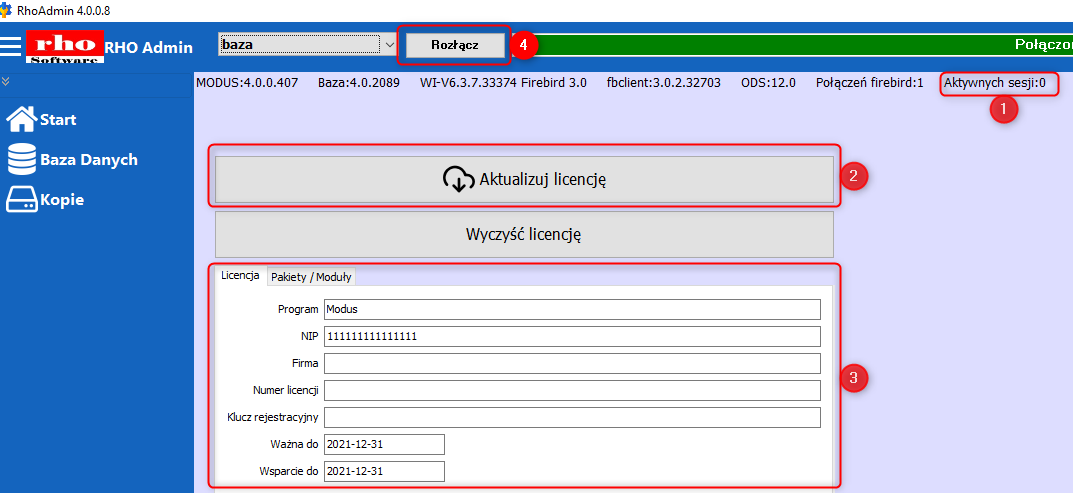This screenshot has height=493, width=1073.
Task: Click the Ważna do date field
Action: click(385, 444)
